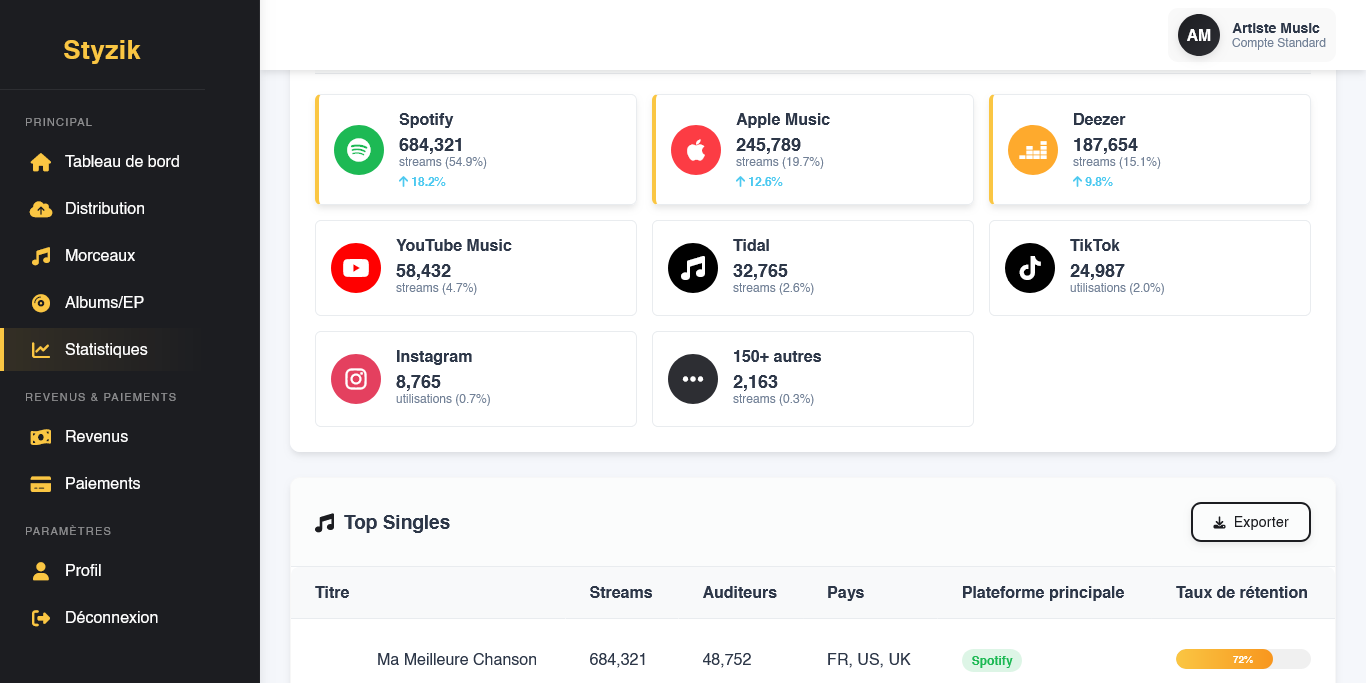
Task: Click the credit card icon beside Paiements
Action: pyautogui.click(x=41, y=484)
